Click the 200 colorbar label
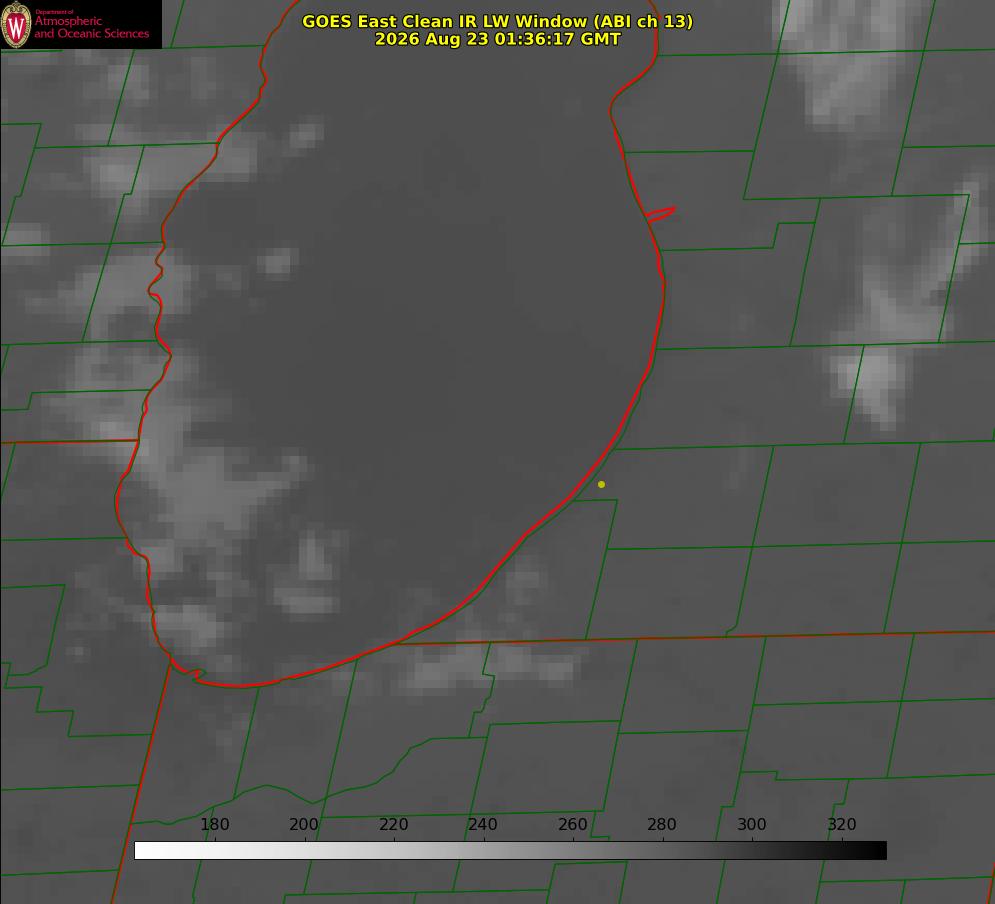This screenshot has height=904, width=995. 304,824
